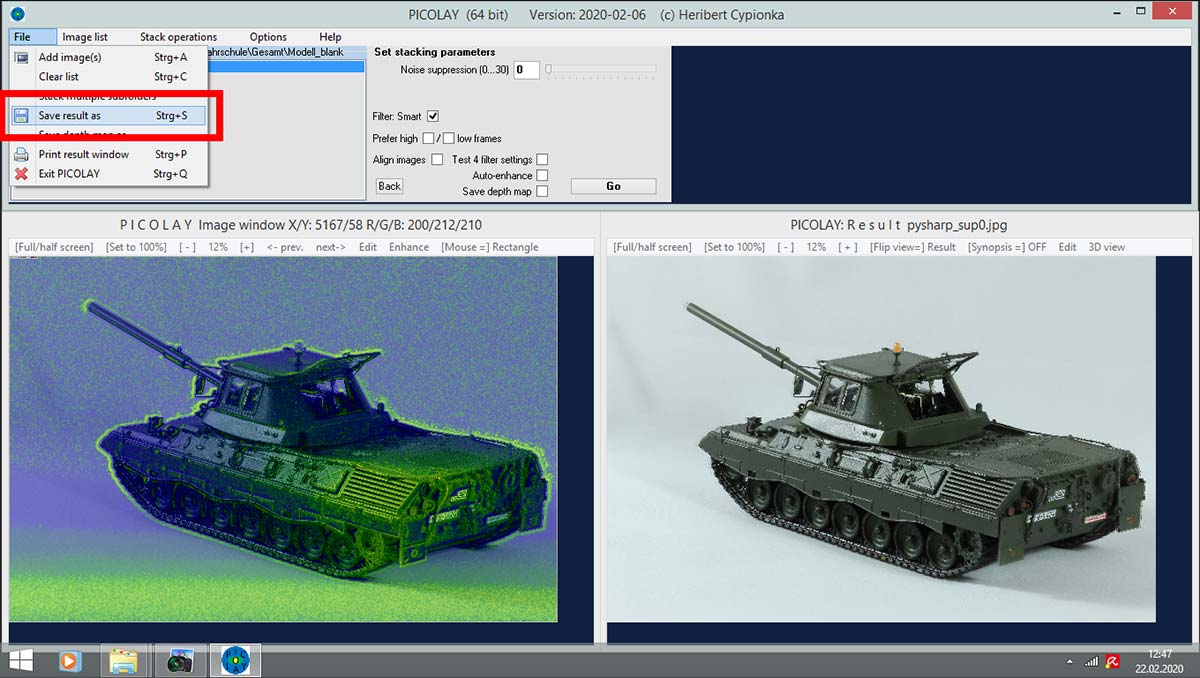Click Edit in the Image window toolbar

click(x=368, y=247)
